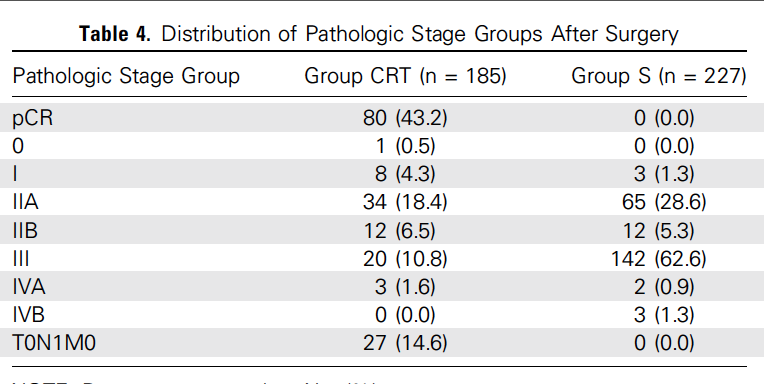Click the 3 (1.3) cell in IVB row

click(664, 315)
